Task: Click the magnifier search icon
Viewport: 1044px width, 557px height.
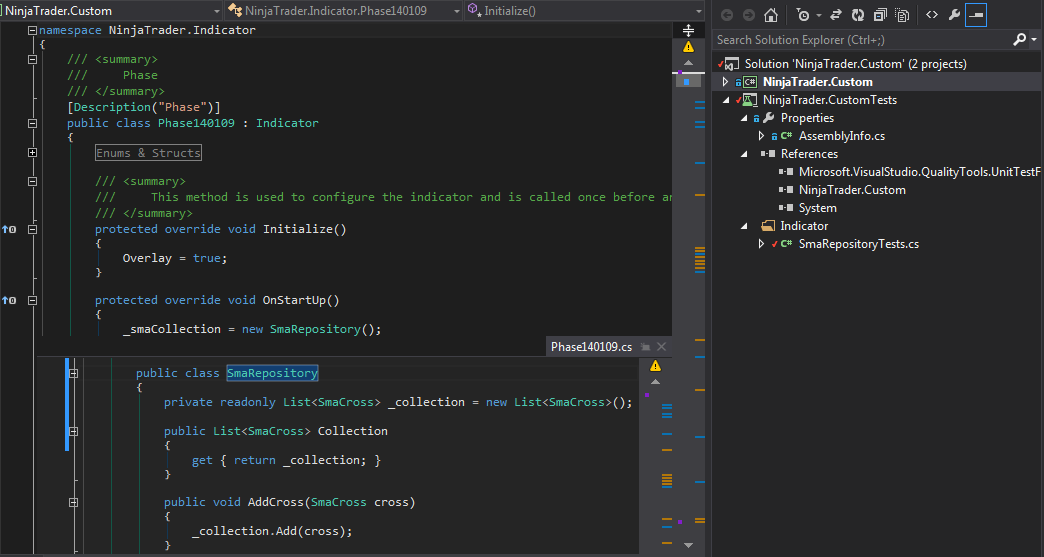Action: pos(1019,40)
